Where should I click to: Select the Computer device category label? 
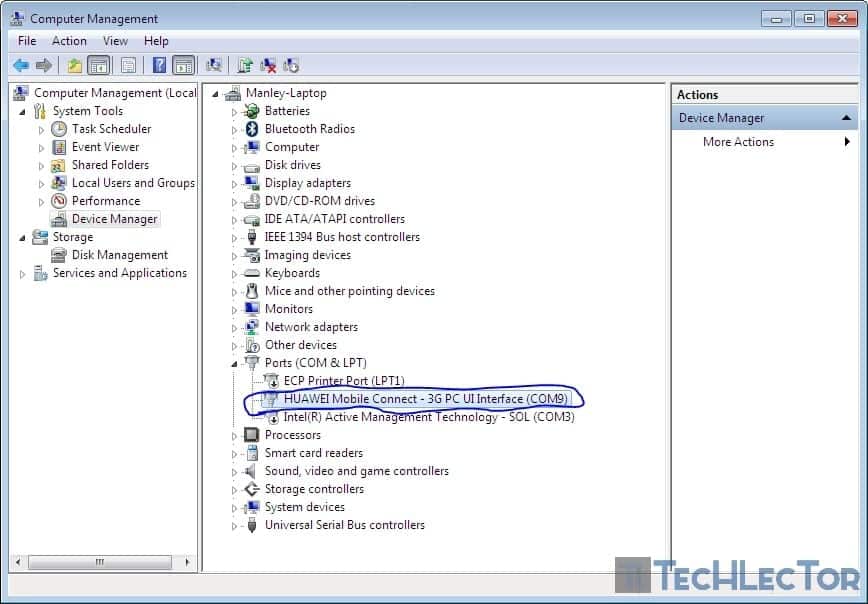tap(292, 147)
